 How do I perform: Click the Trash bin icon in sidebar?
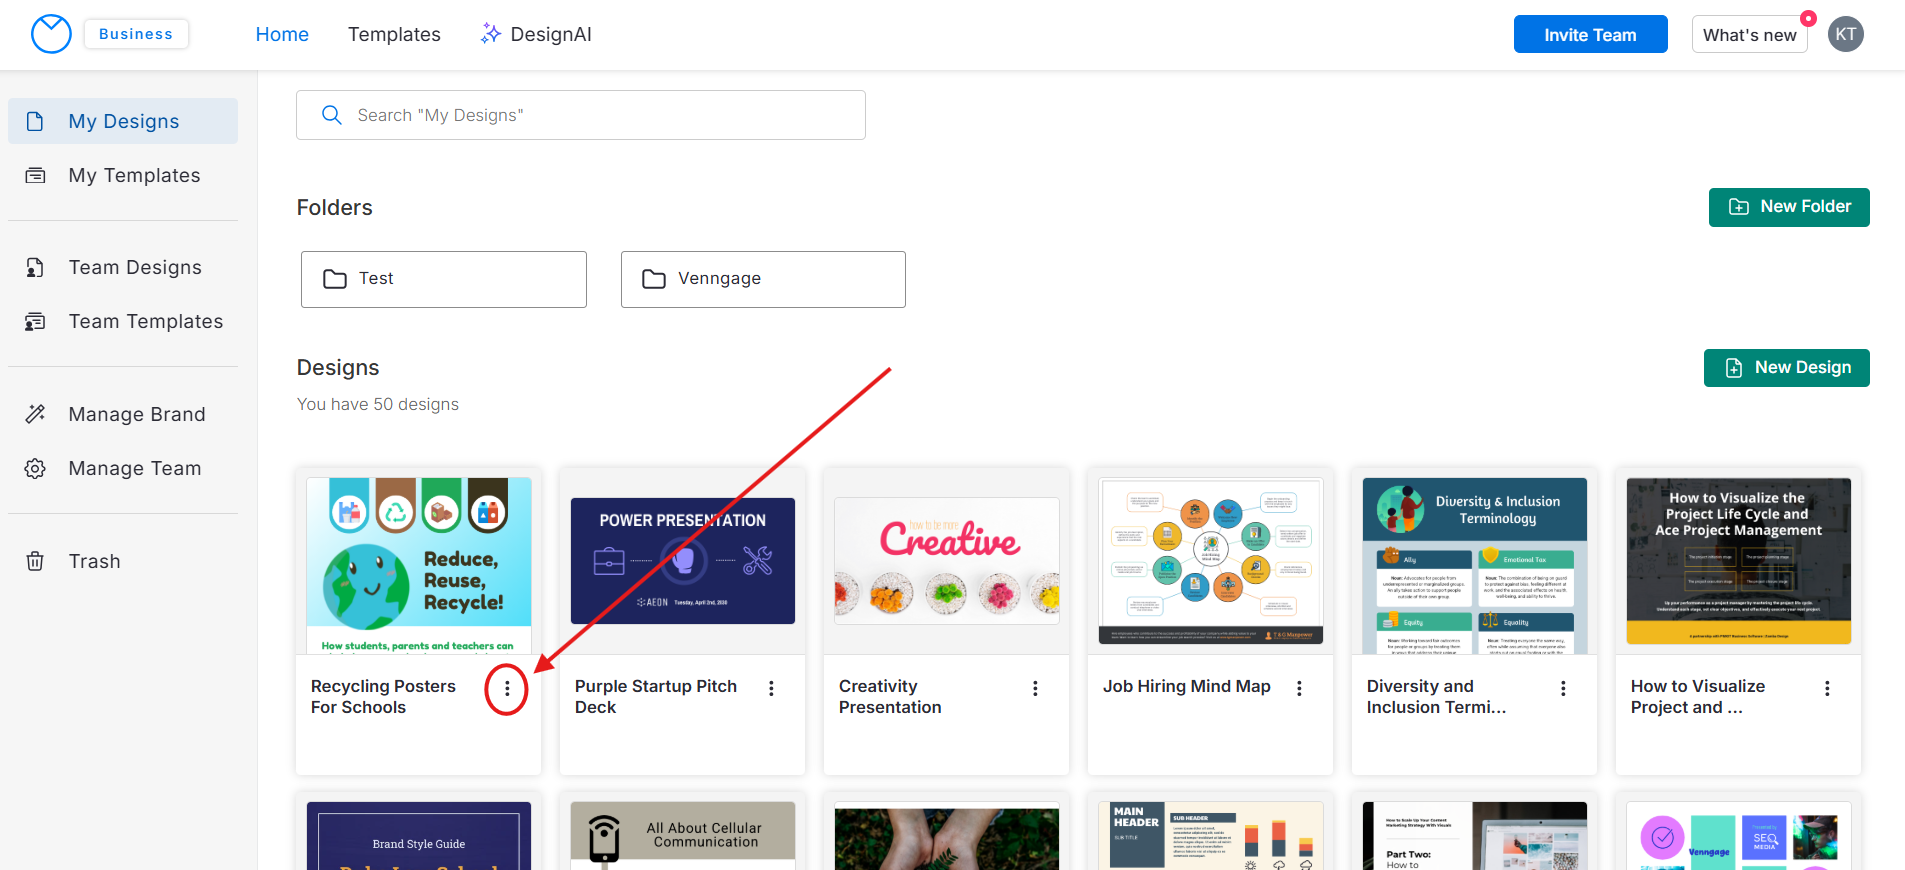35,561
